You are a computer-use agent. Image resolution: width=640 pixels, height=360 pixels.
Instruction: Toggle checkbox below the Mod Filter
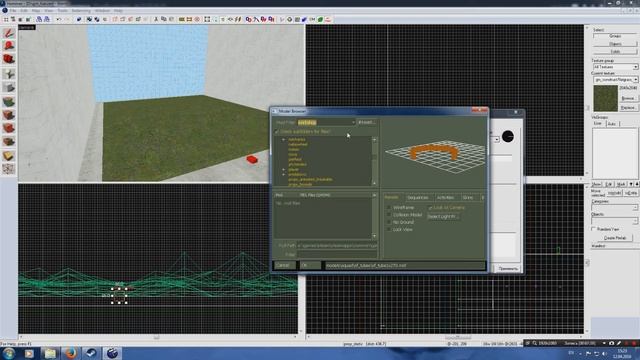point(277,132)
